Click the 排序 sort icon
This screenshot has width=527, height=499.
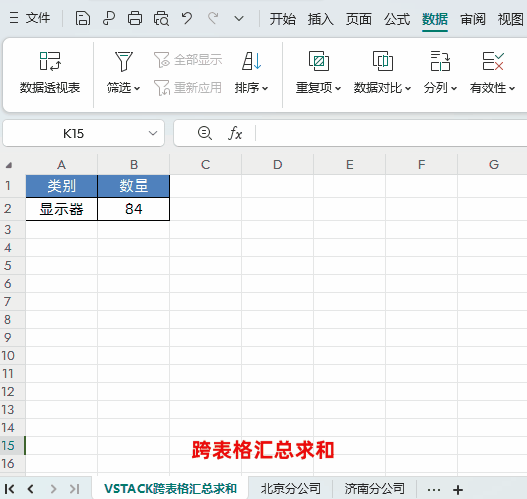(x=251, y=61)
